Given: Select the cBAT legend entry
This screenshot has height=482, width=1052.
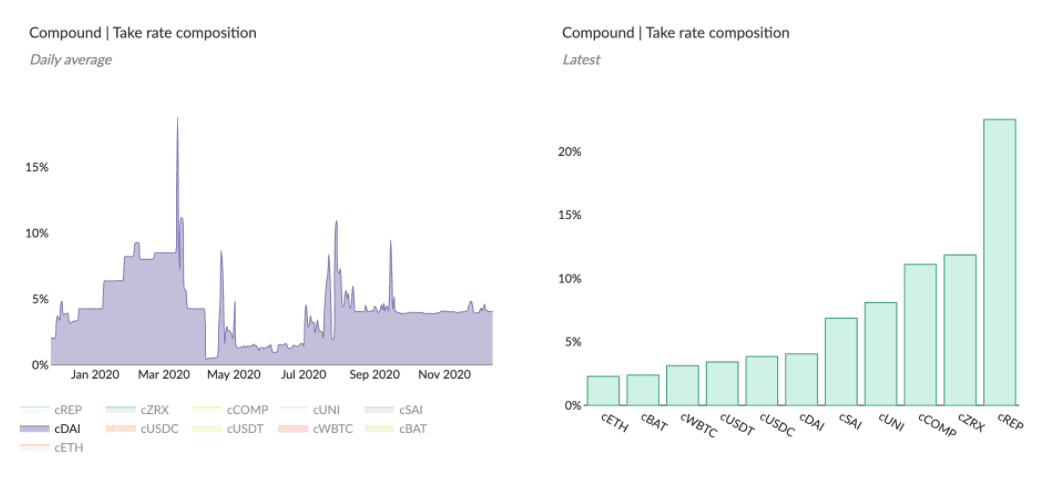Looking at the screenshot, I should pos(395,428).
